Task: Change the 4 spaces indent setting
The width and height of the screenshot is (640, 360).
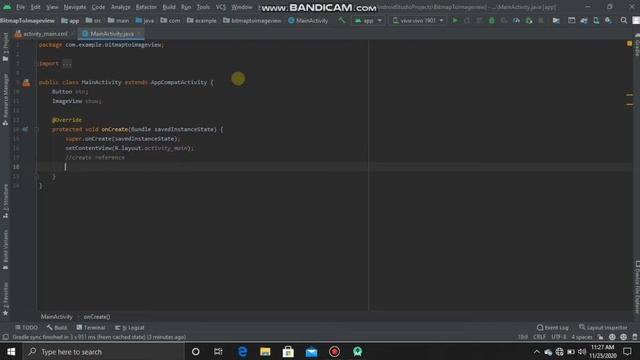Action: (x=582, y=337)
